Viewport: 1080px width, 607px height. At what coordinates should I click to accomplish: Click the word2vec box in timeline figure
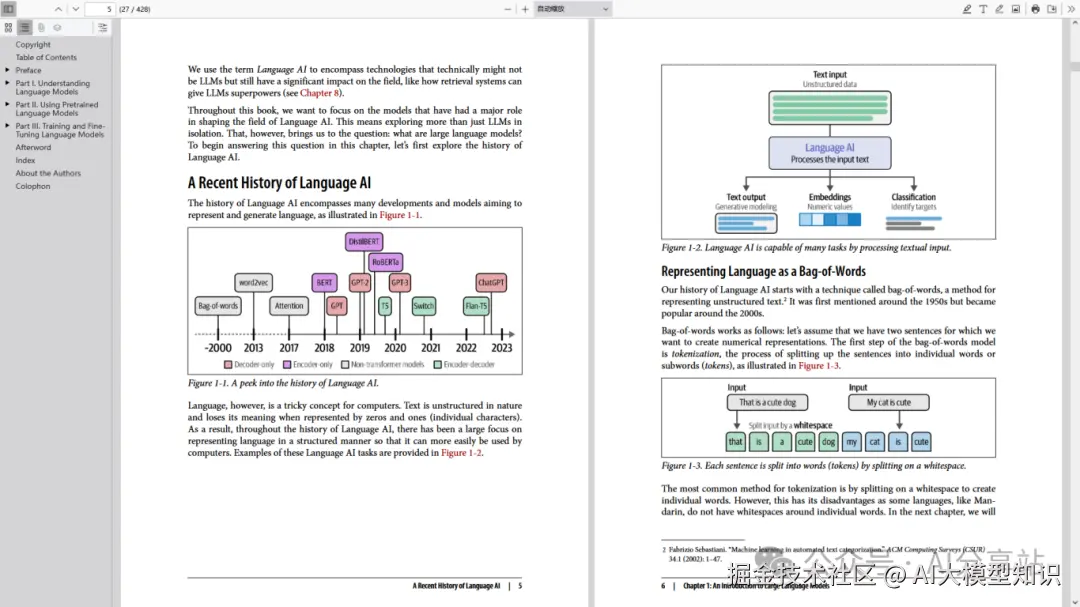tap(253, 282)
